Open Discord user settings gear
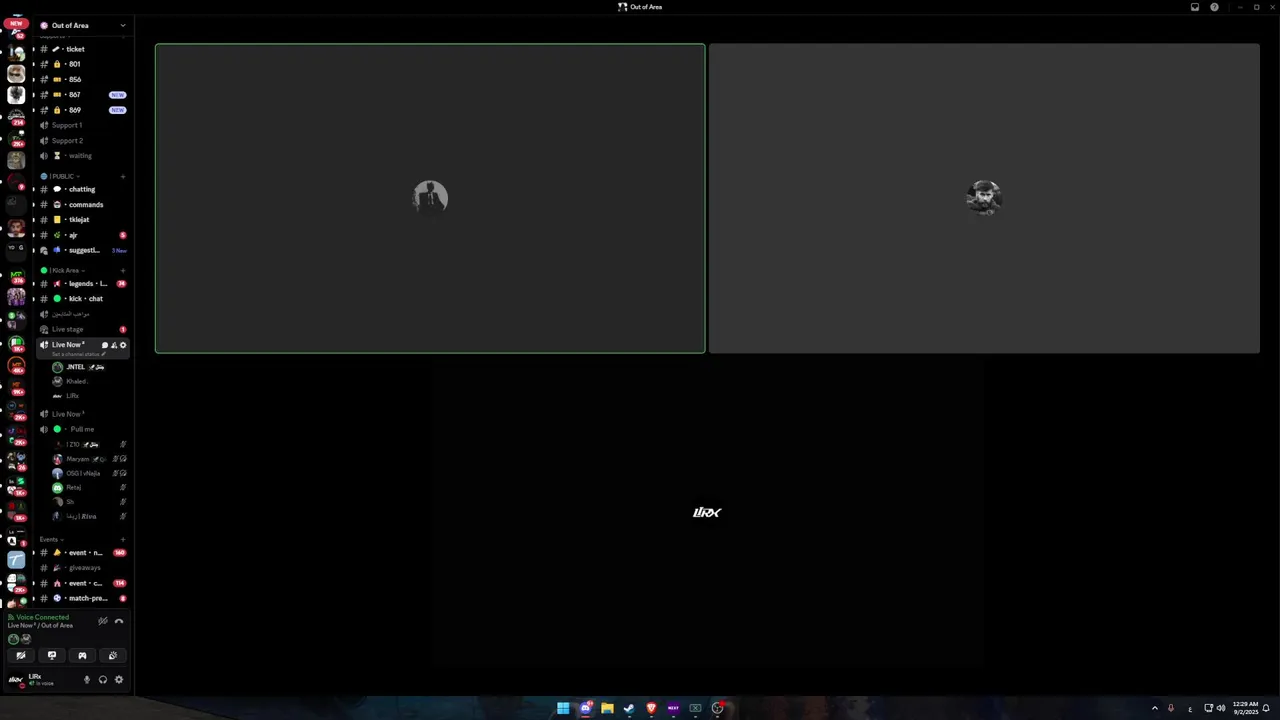The width and height of the screenshot is (1280, 720). point(119,680)
